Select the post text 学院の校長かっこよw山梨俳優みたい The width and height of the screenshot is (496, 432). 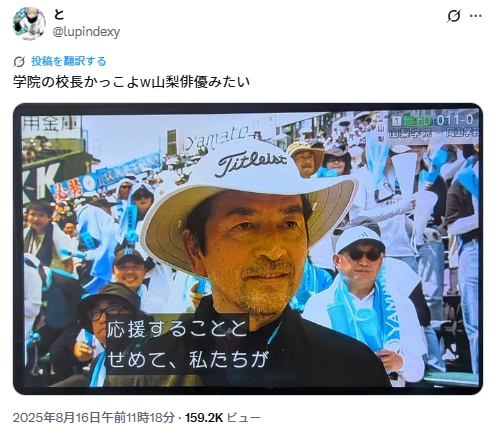coord(131,82)
